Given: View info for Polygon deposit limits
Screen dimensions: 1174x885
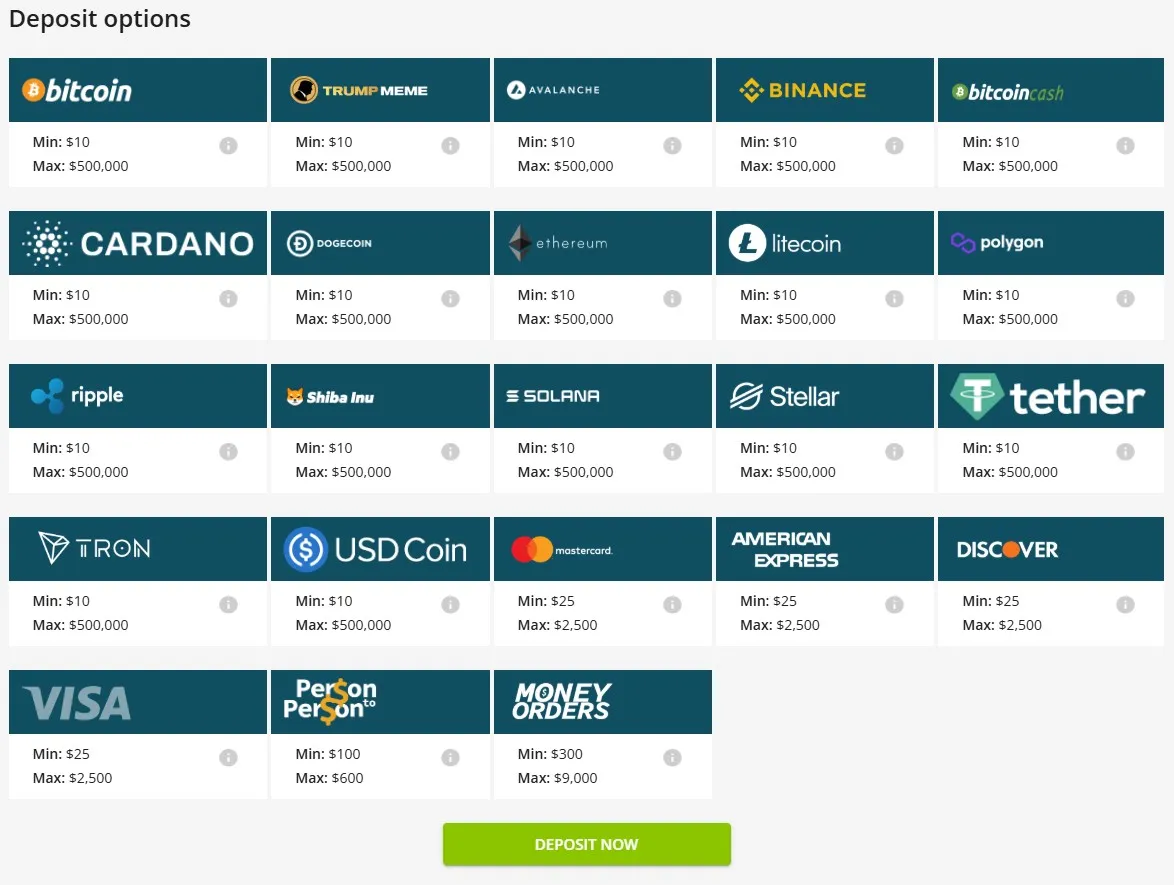Looking at the screenshot, I should tap(1125, 299).
